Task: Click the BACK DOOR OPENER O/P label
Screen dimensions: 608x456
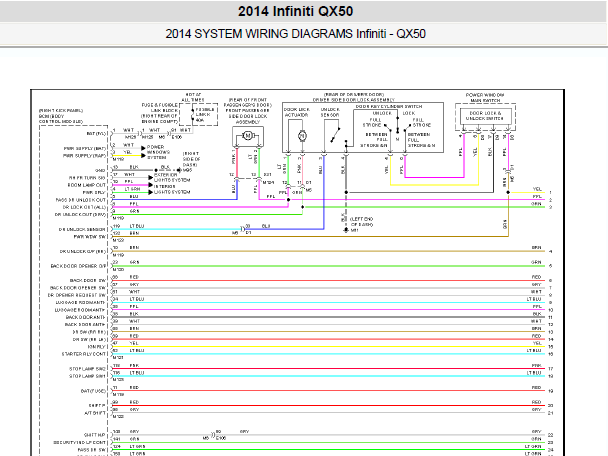Action: [x=78, y=266]
